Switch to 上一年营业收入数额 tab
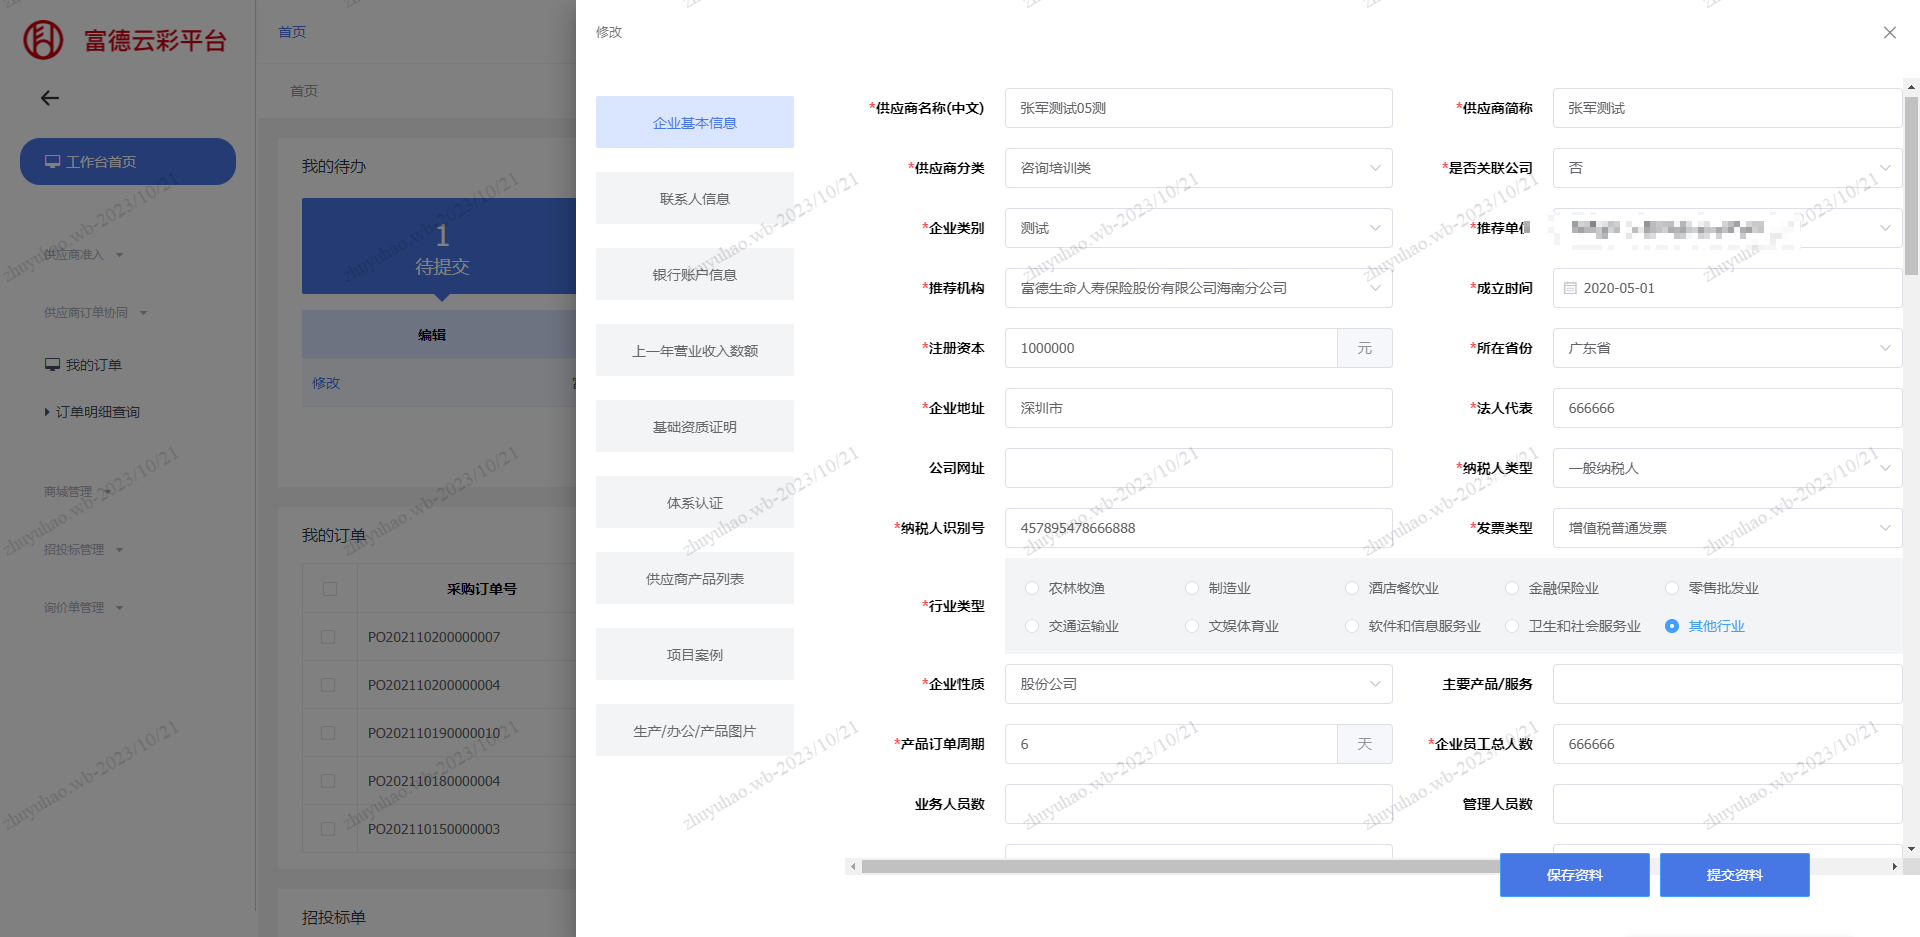This screenshot has width=1920, height=937. pos(695,350)
